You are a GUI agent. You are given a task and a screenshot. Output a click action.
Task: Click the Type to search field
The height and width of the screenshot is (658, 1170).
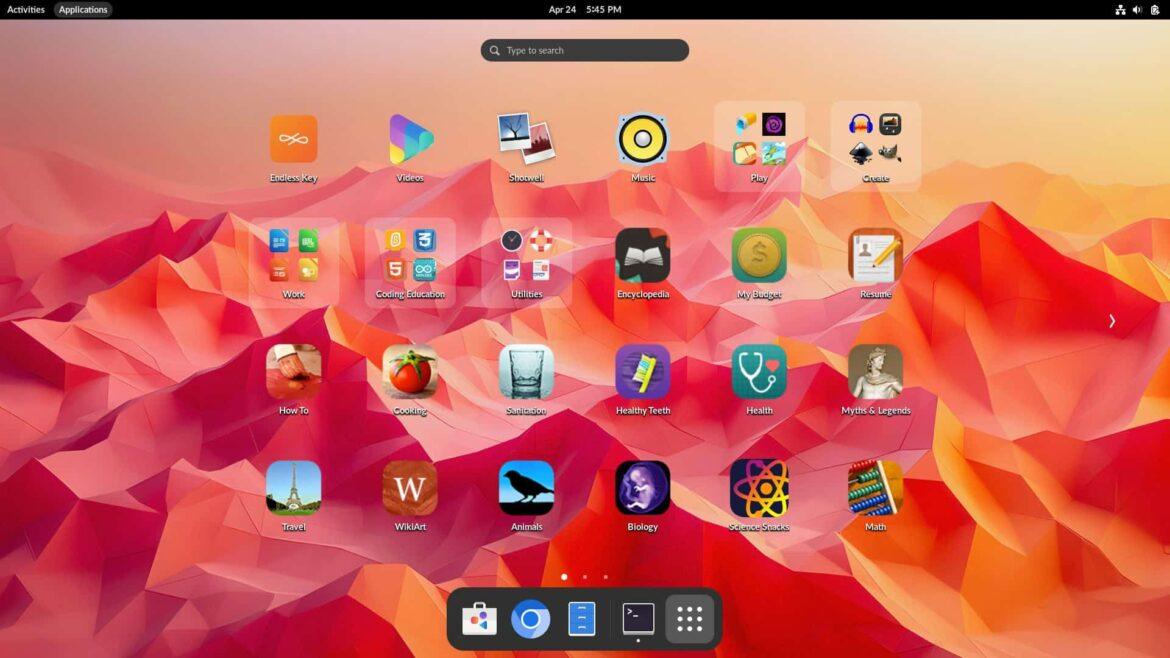pyautogui.click(x=584, y=49)
